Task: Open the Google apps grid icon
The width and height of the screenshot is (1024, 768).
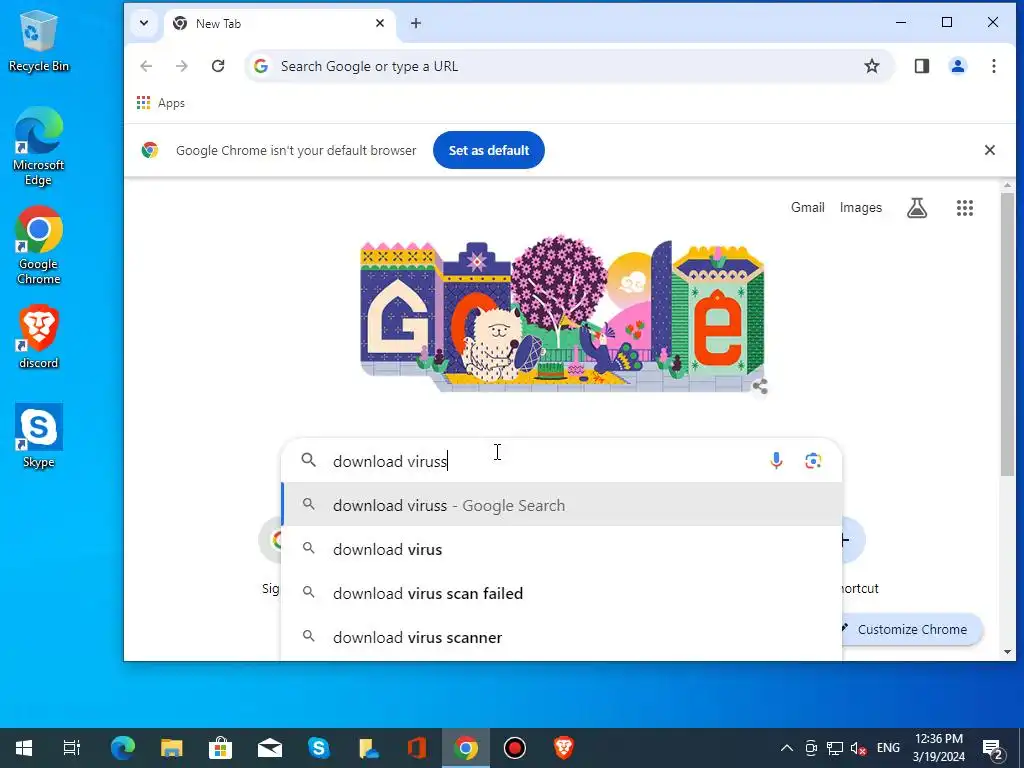Action: click(x=965, y=208)
